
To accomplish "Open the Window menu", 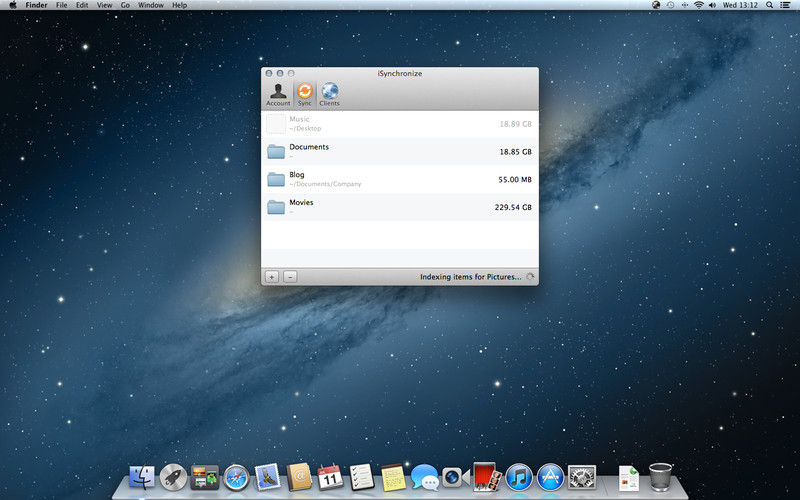I will point(151,5).
